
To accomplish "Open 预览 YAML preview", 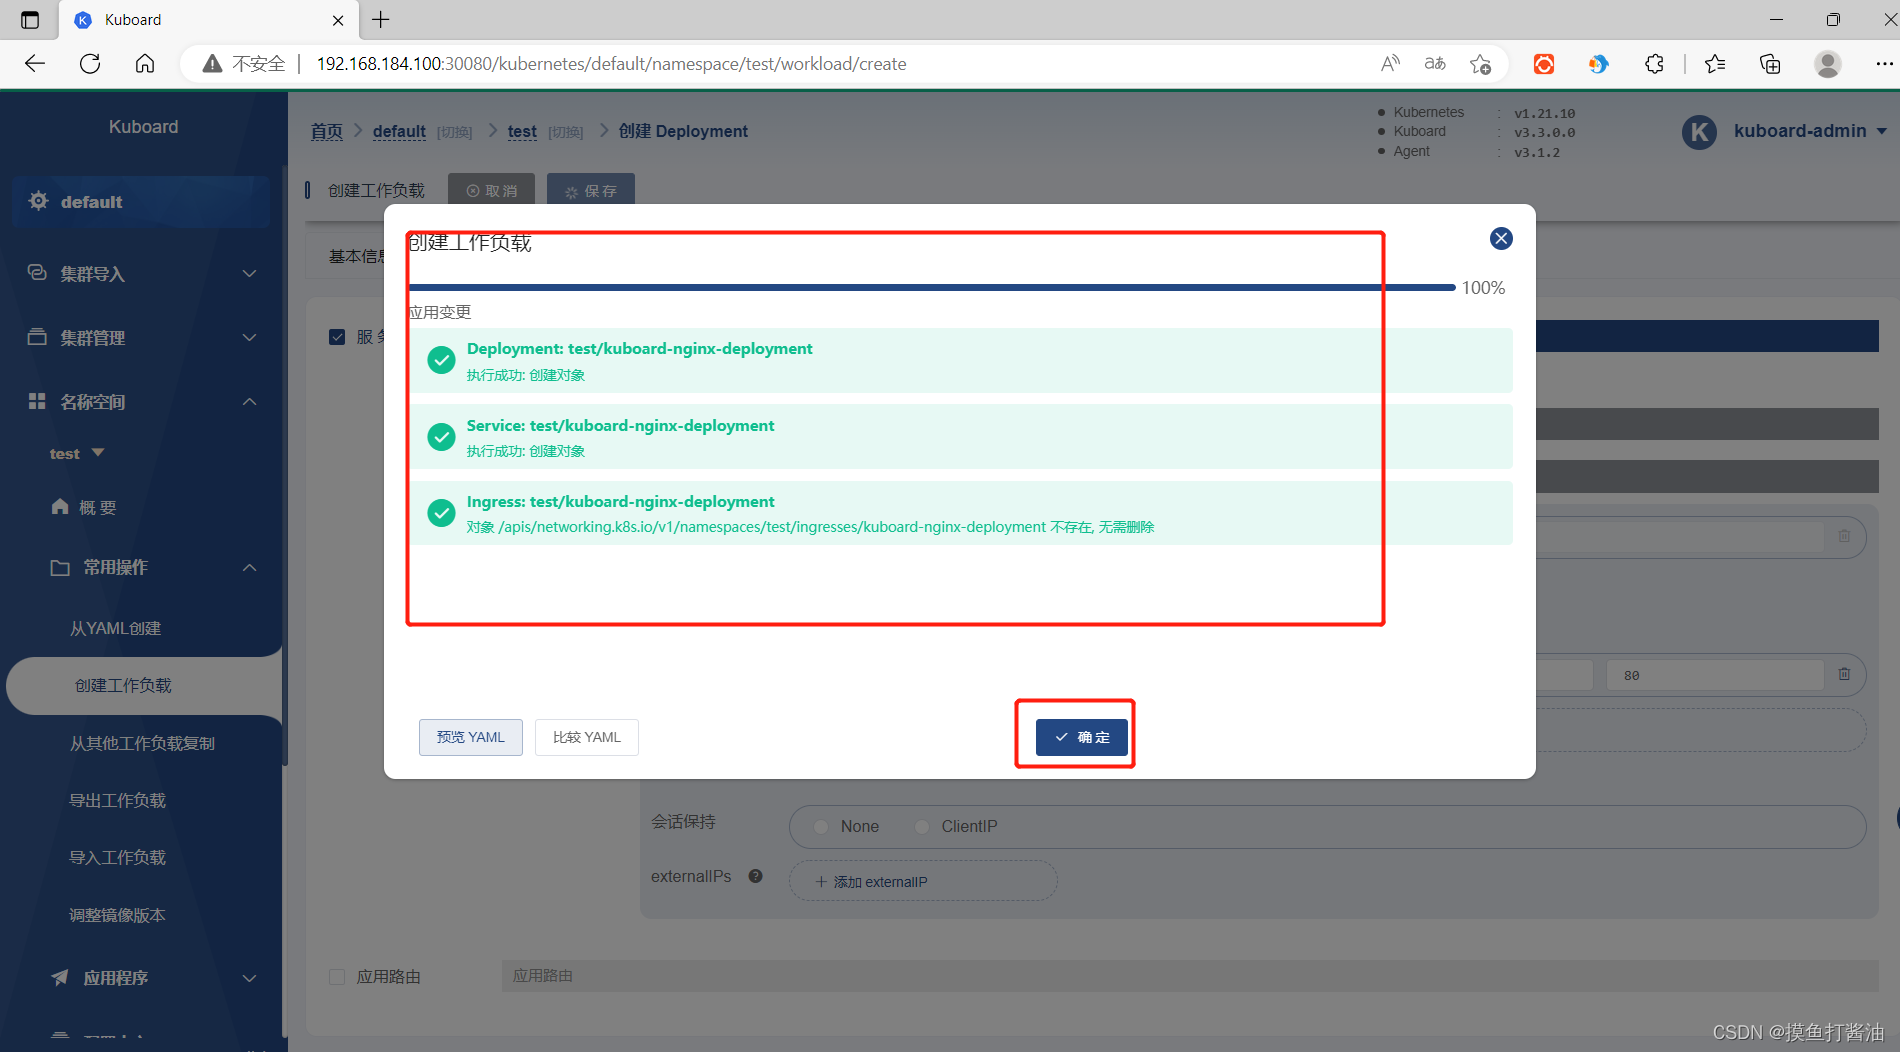I will pos(470,737).
